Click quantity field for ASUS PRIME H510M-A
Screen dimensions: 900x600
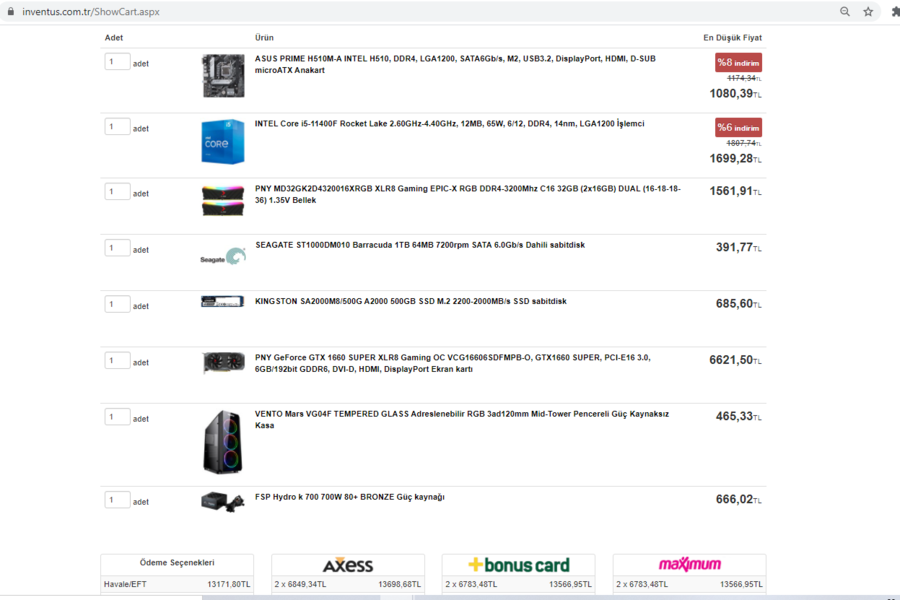tap(117, 61)
